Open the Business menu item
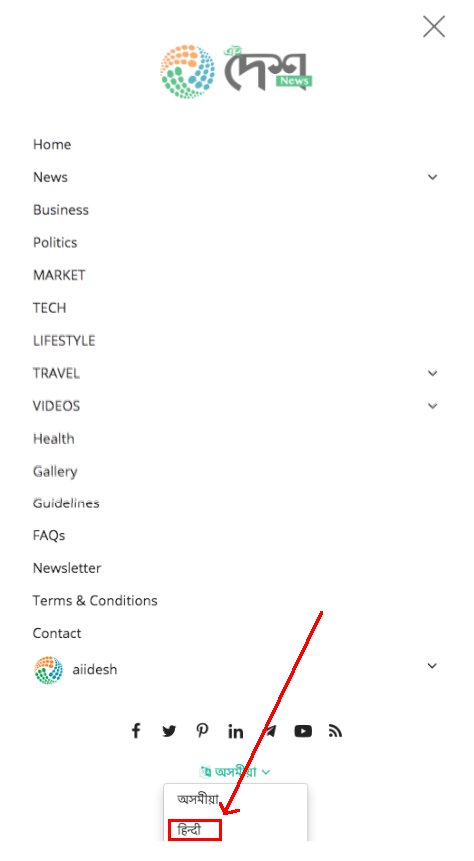Image resolution: width=474 pixels, height=861 pixels. (61, 210)
